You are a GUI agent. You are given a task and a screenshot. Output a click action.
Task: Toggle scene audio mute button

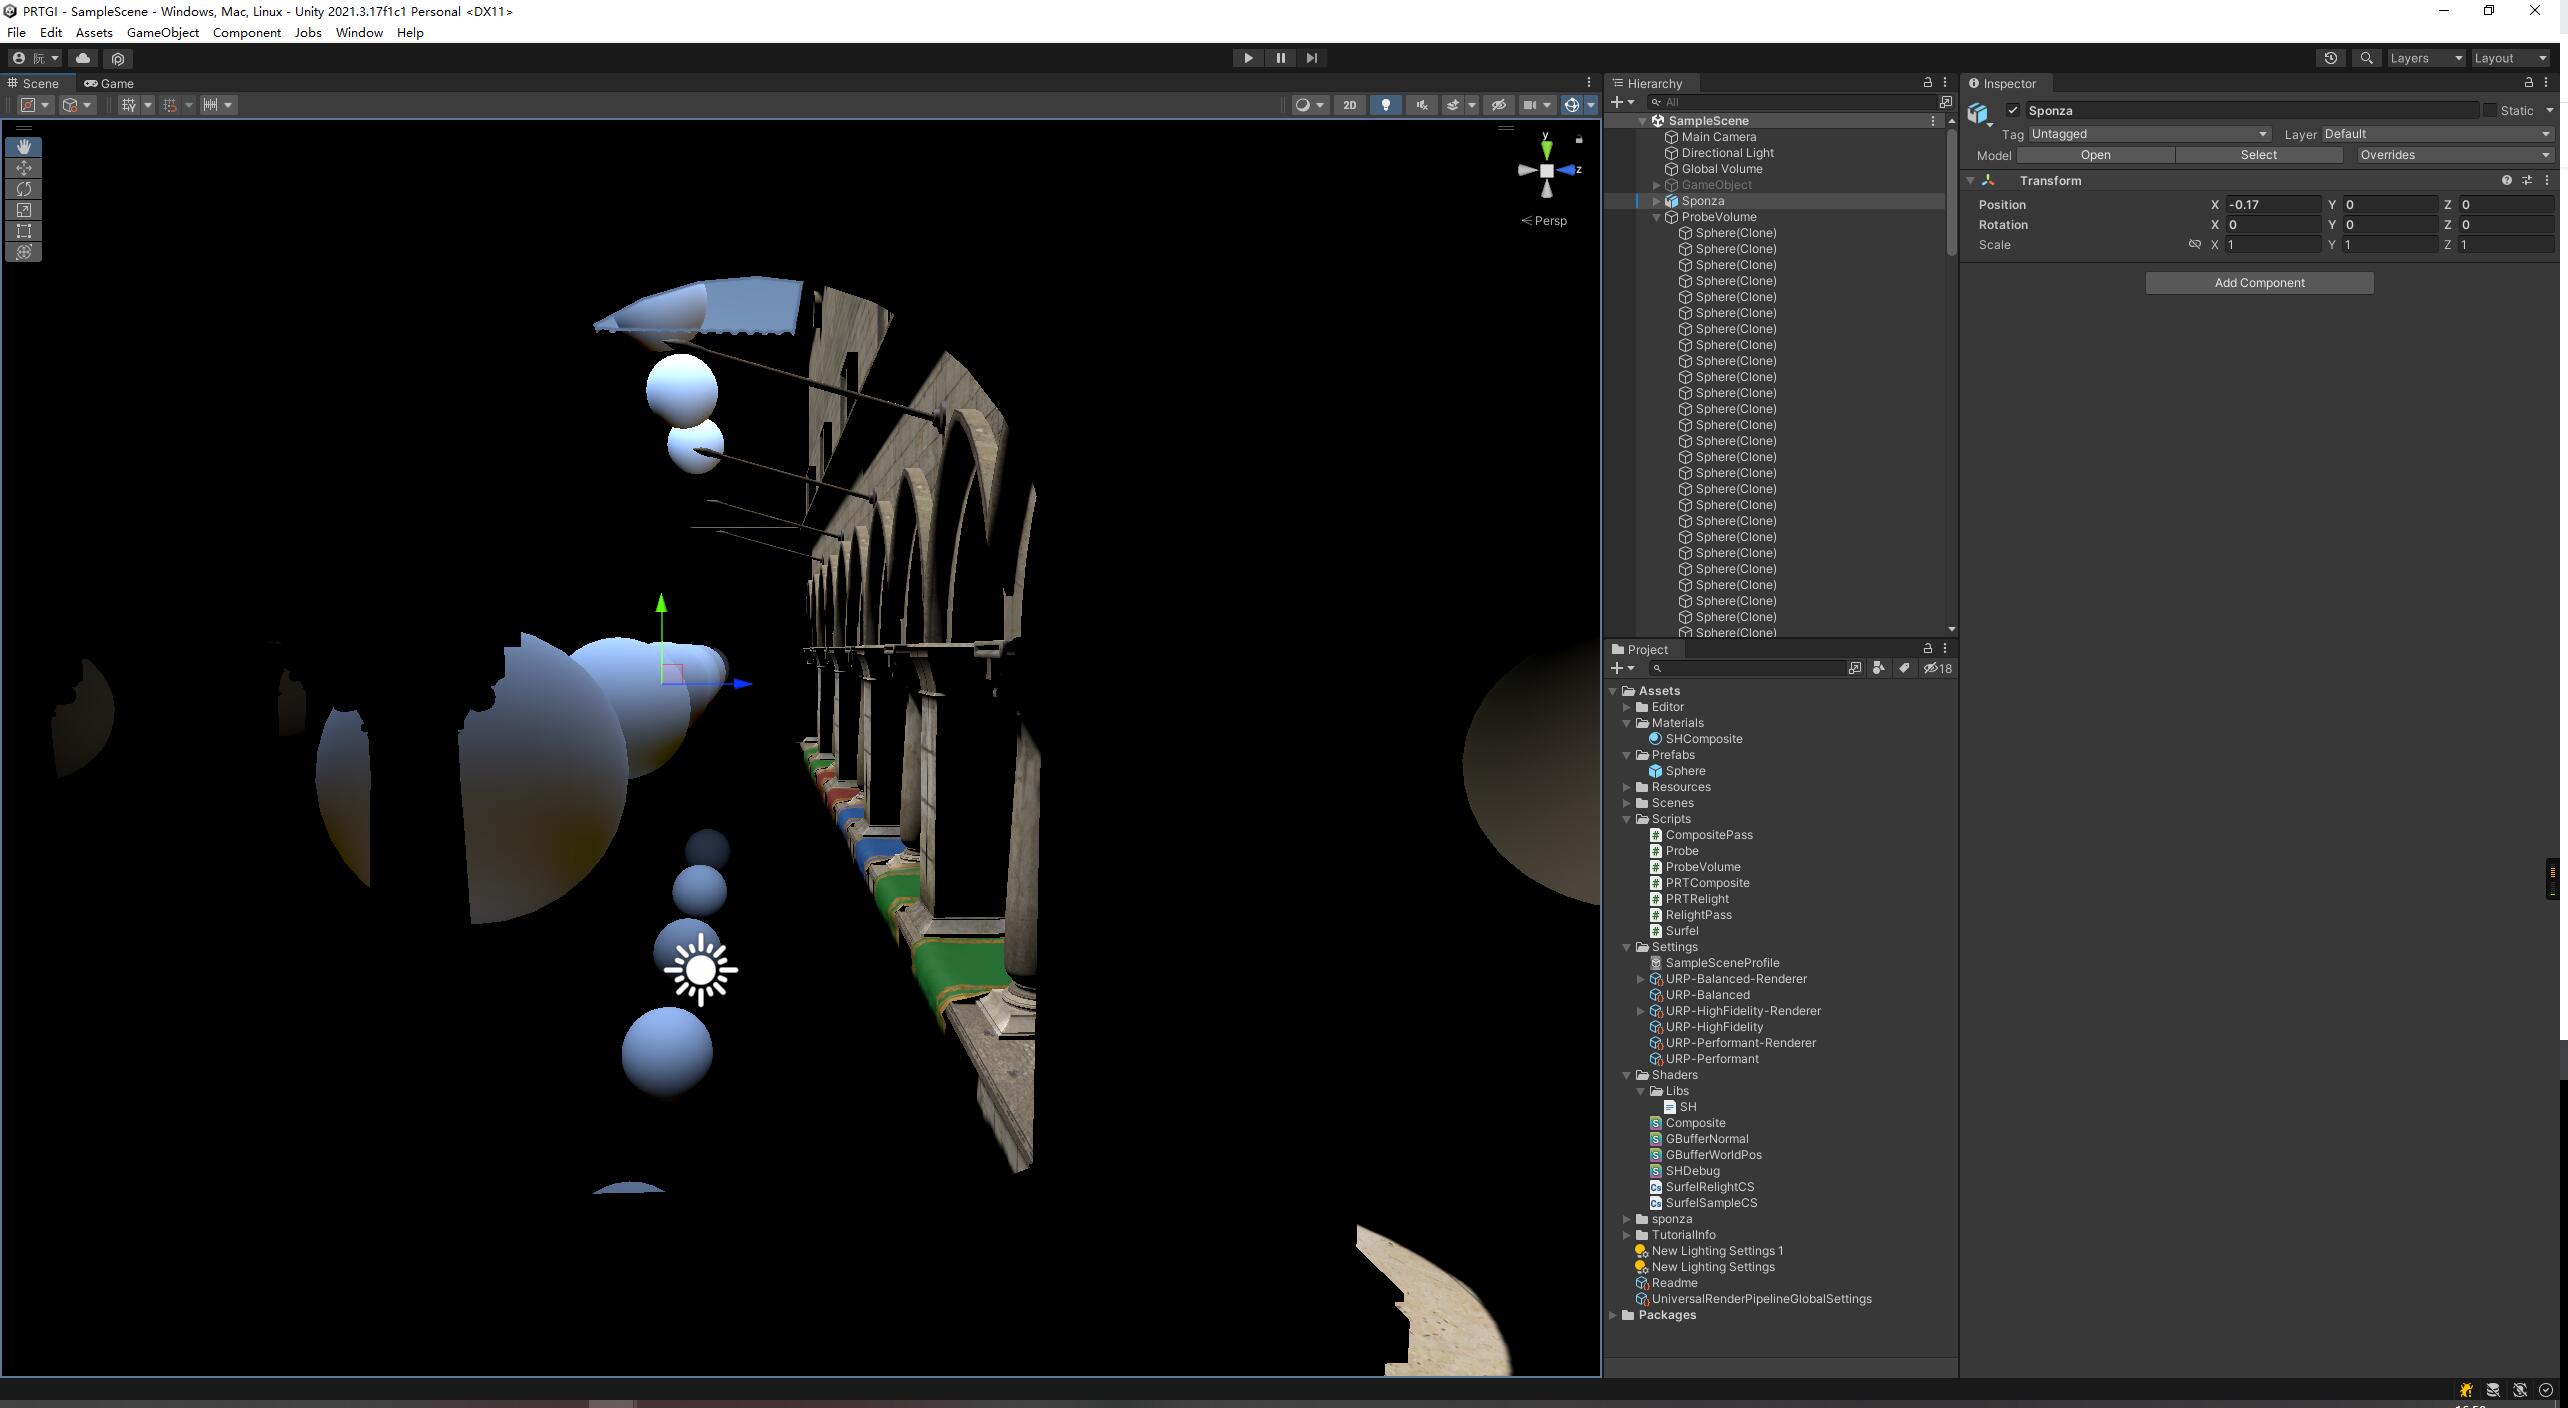1421,105
